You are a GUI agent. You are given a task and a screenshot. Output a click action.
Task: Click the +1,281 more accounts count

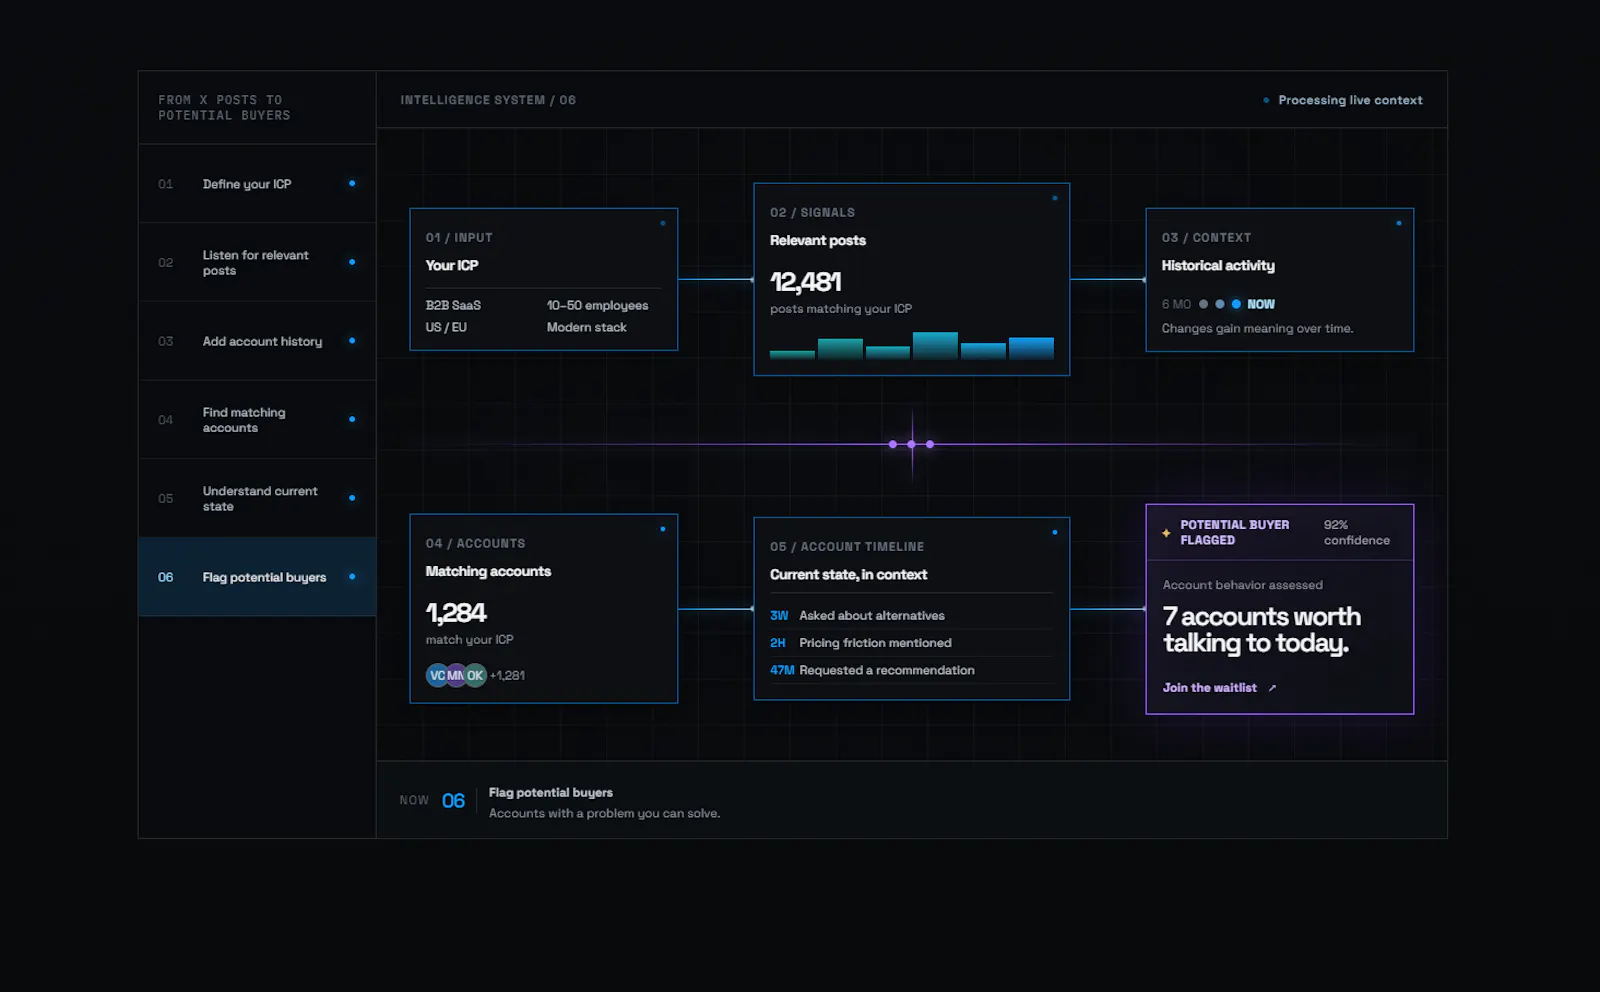[508, 676]
